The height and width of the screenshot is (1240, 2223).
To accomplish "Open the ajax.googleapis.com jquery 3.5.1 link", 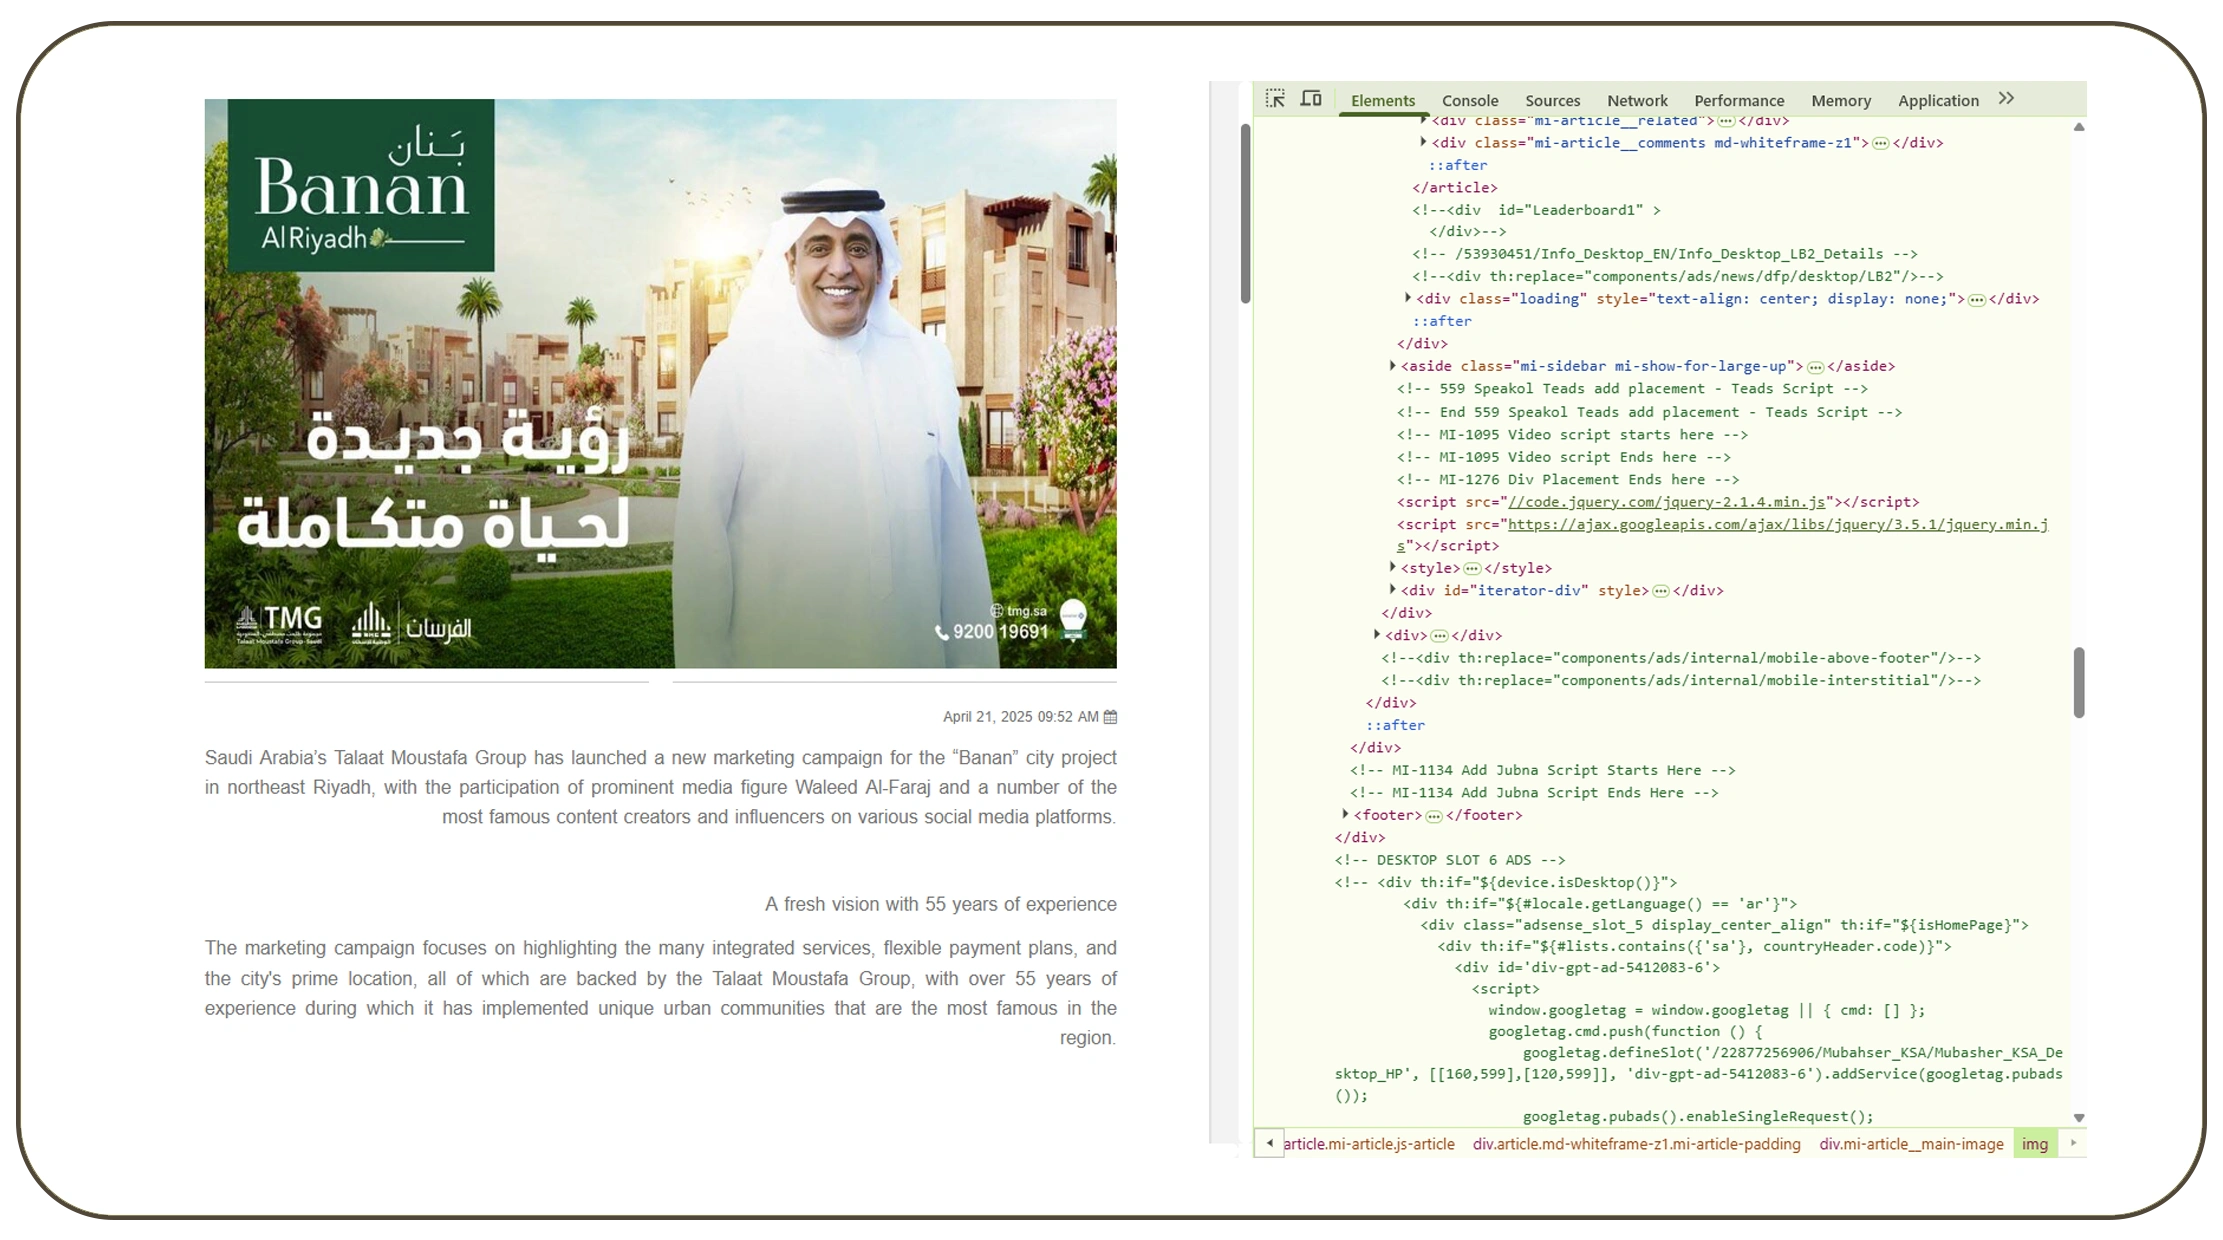I will click(1778, 524).
